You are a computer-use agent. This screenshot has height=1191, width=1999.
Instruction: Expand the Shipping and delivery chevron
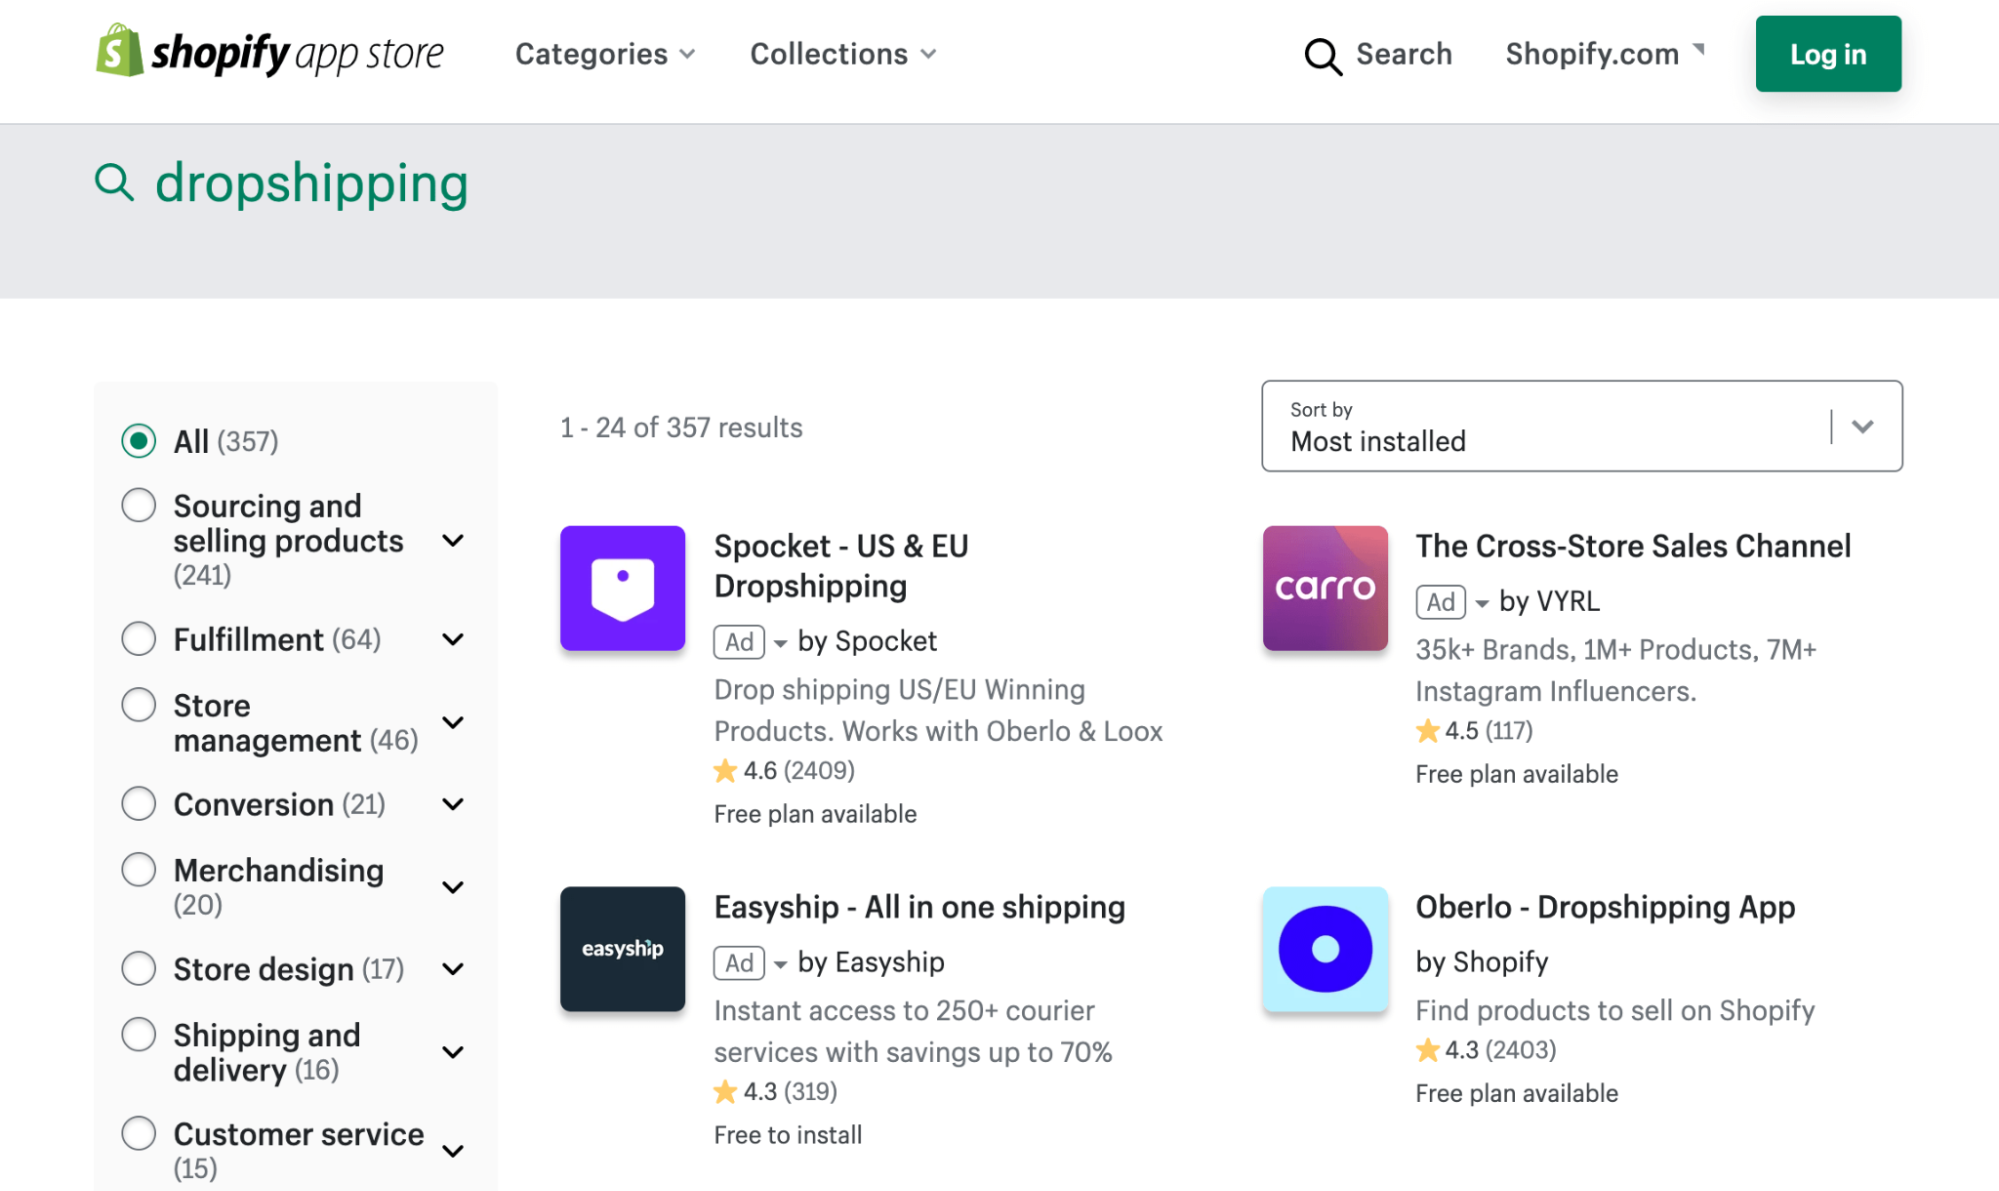tap(453, 1052)
